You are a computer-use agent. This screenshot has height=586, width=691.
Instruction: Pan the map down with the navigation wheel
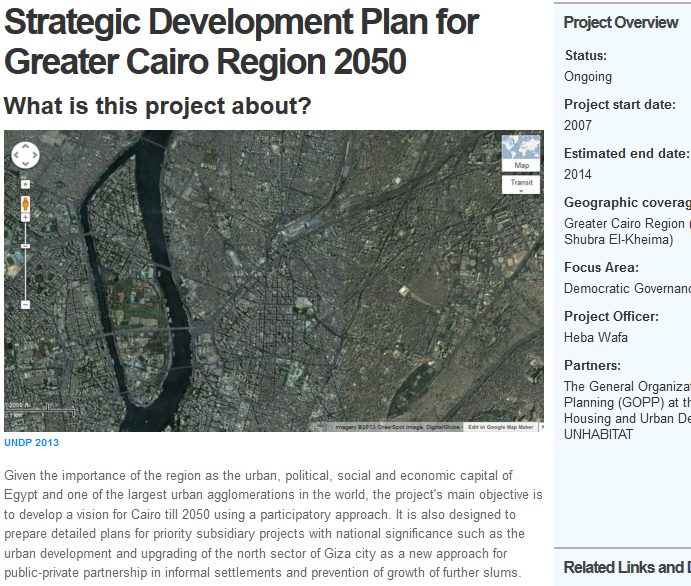tap(25, 164)
